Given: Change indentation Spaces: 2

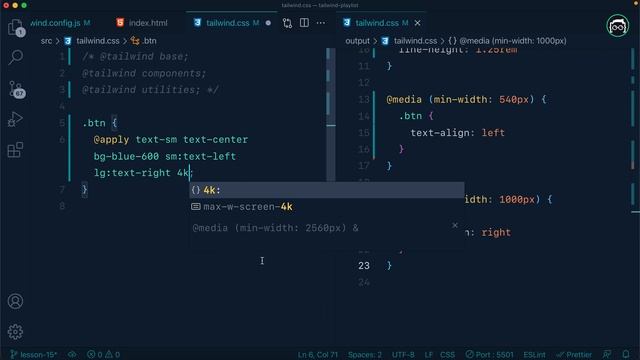Looking at the screenshot, I should (365, 354).
